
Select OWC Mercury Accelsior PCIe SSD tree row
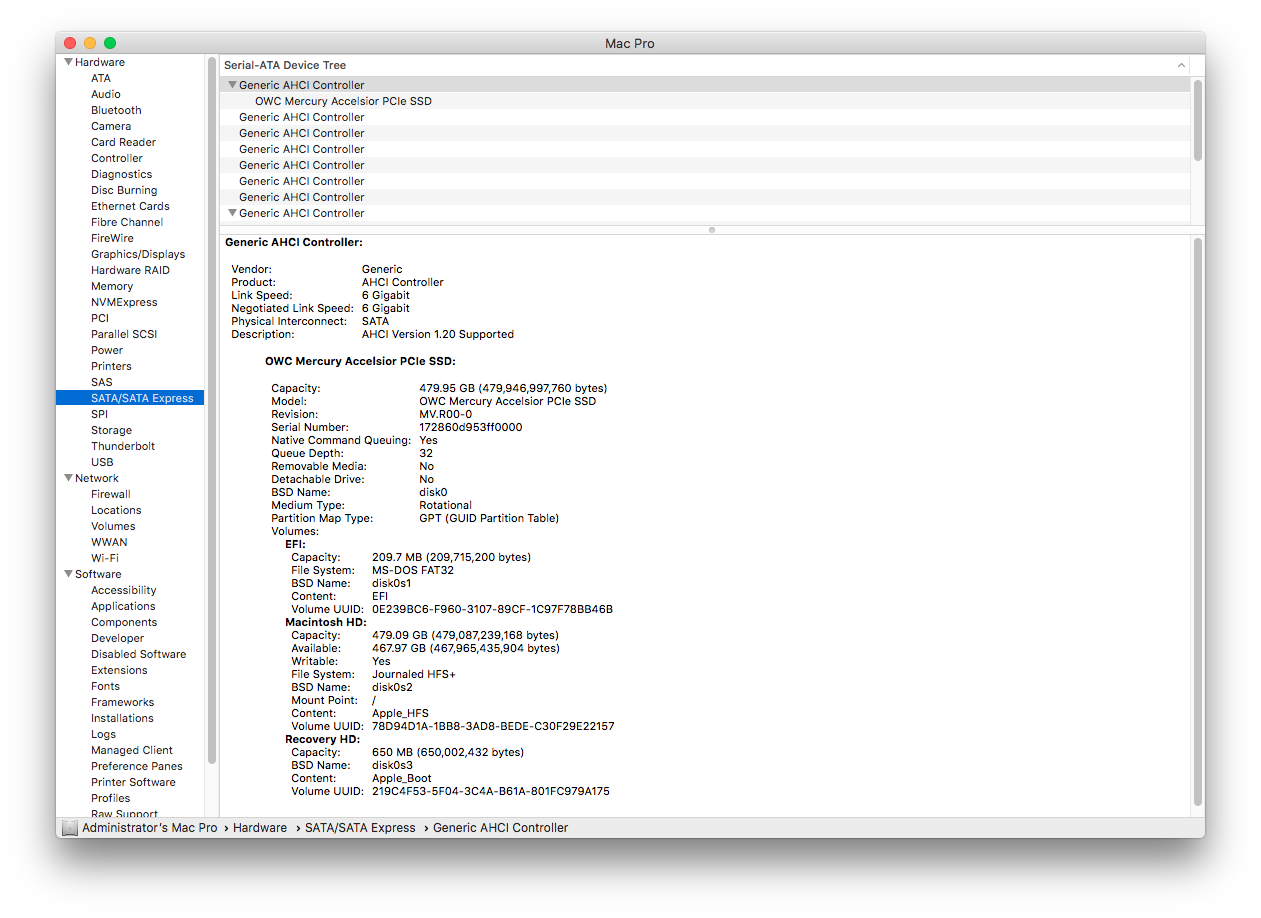pyautogui.click(x=705, y=101)
